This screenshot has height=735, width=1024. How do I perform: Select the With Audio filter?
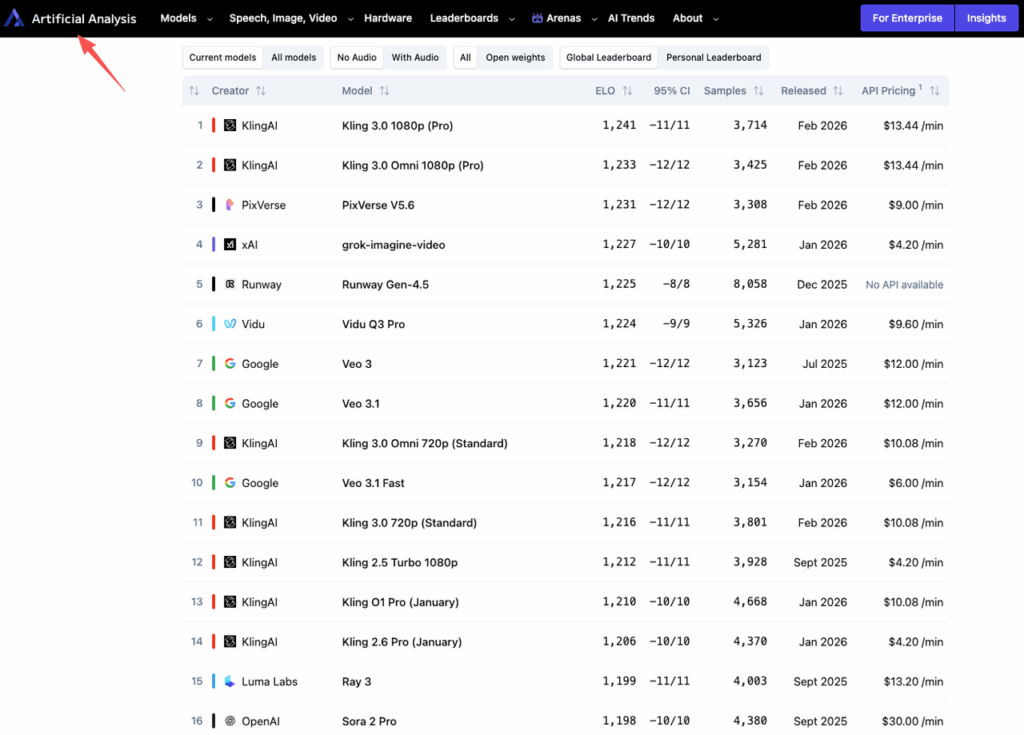415,57
